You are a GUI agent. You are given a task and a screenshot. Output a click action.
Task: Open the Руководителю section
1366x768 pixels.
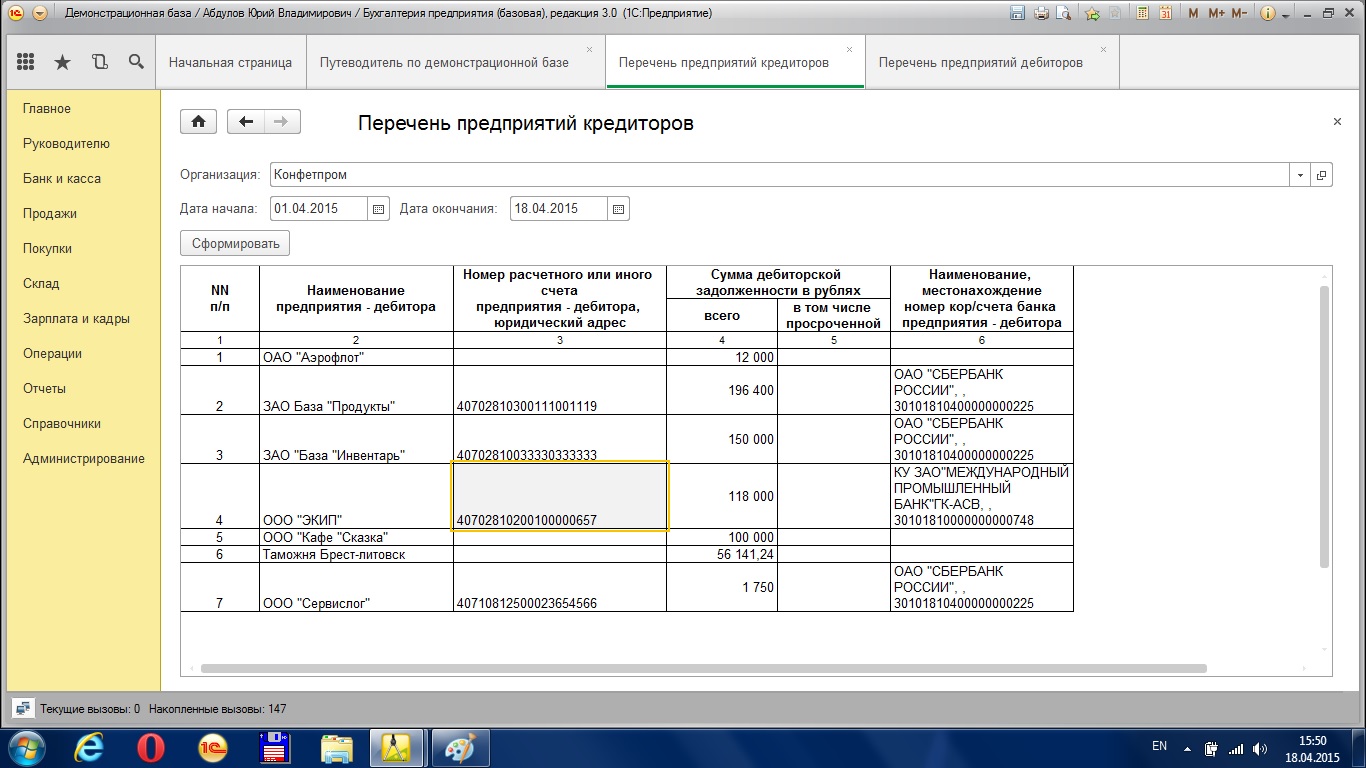(x=66, y=143)
